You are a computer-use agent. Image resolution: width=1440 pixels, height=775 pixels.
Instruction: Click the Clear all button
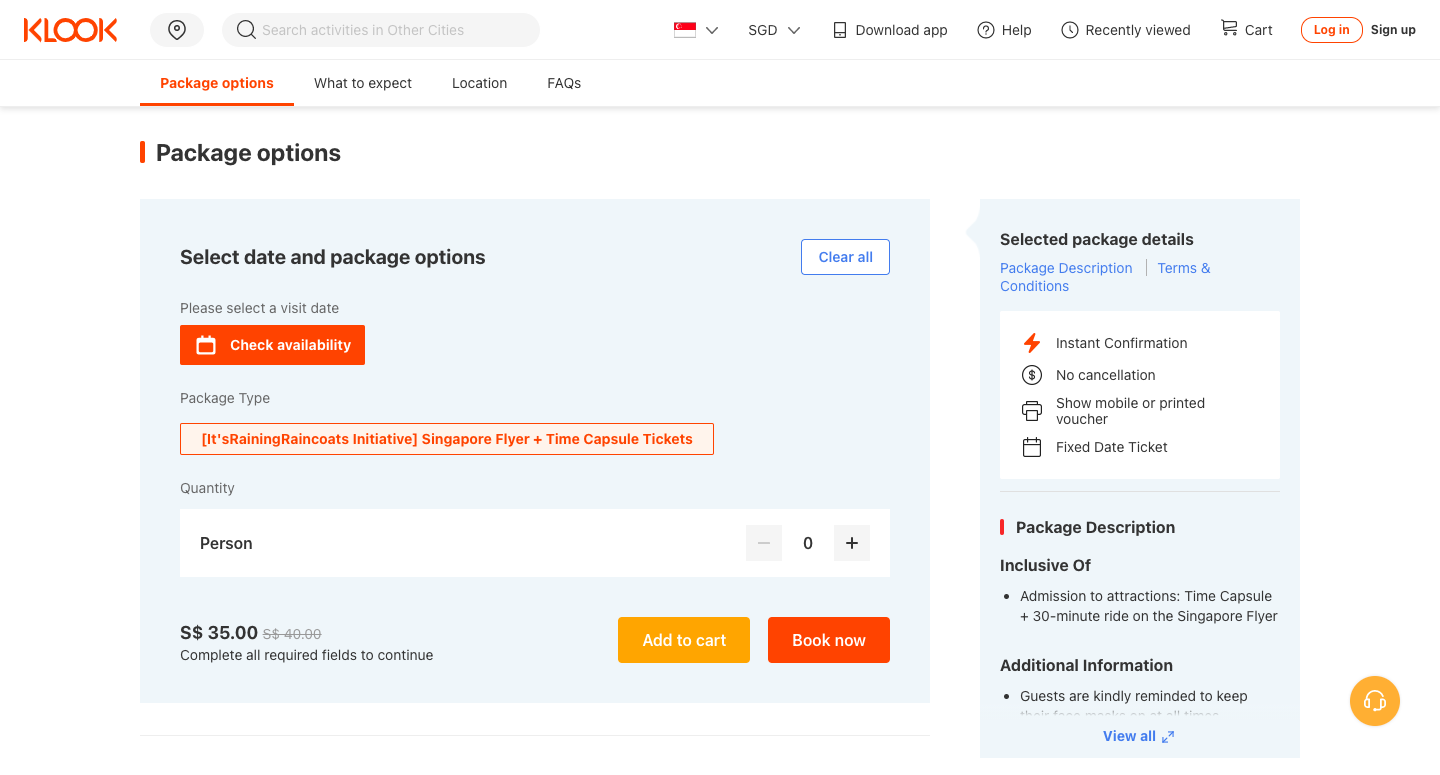click(845, 257)
